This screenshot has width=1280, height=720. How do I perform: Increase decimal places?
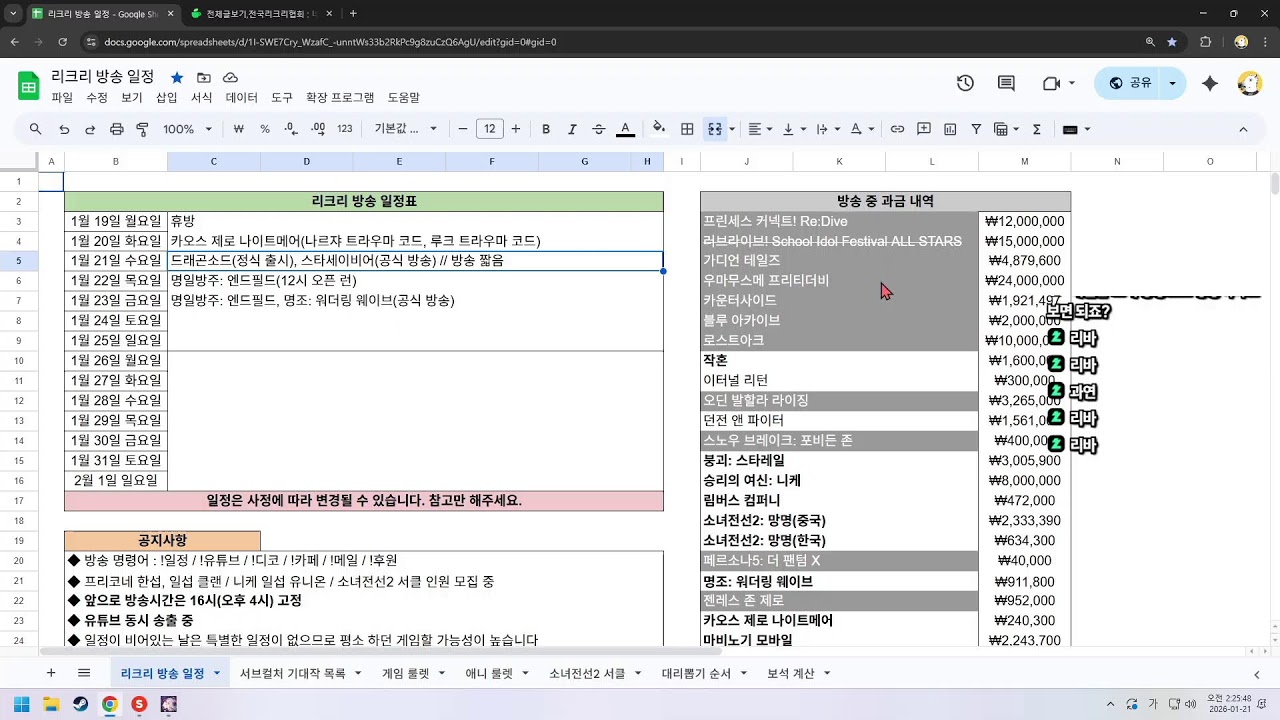318,129
